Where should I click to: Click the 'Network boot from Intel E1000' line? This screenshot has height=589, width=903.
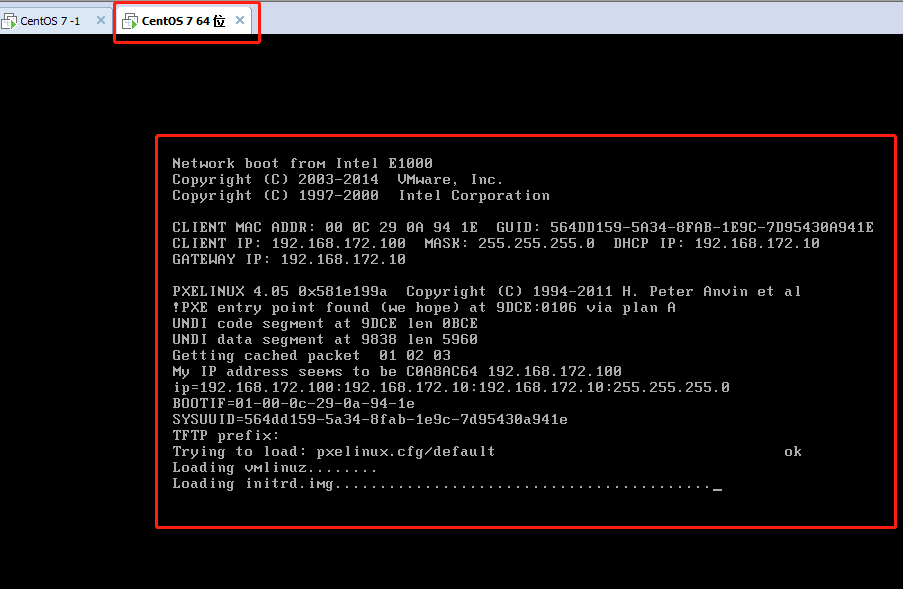click(302, 164)
